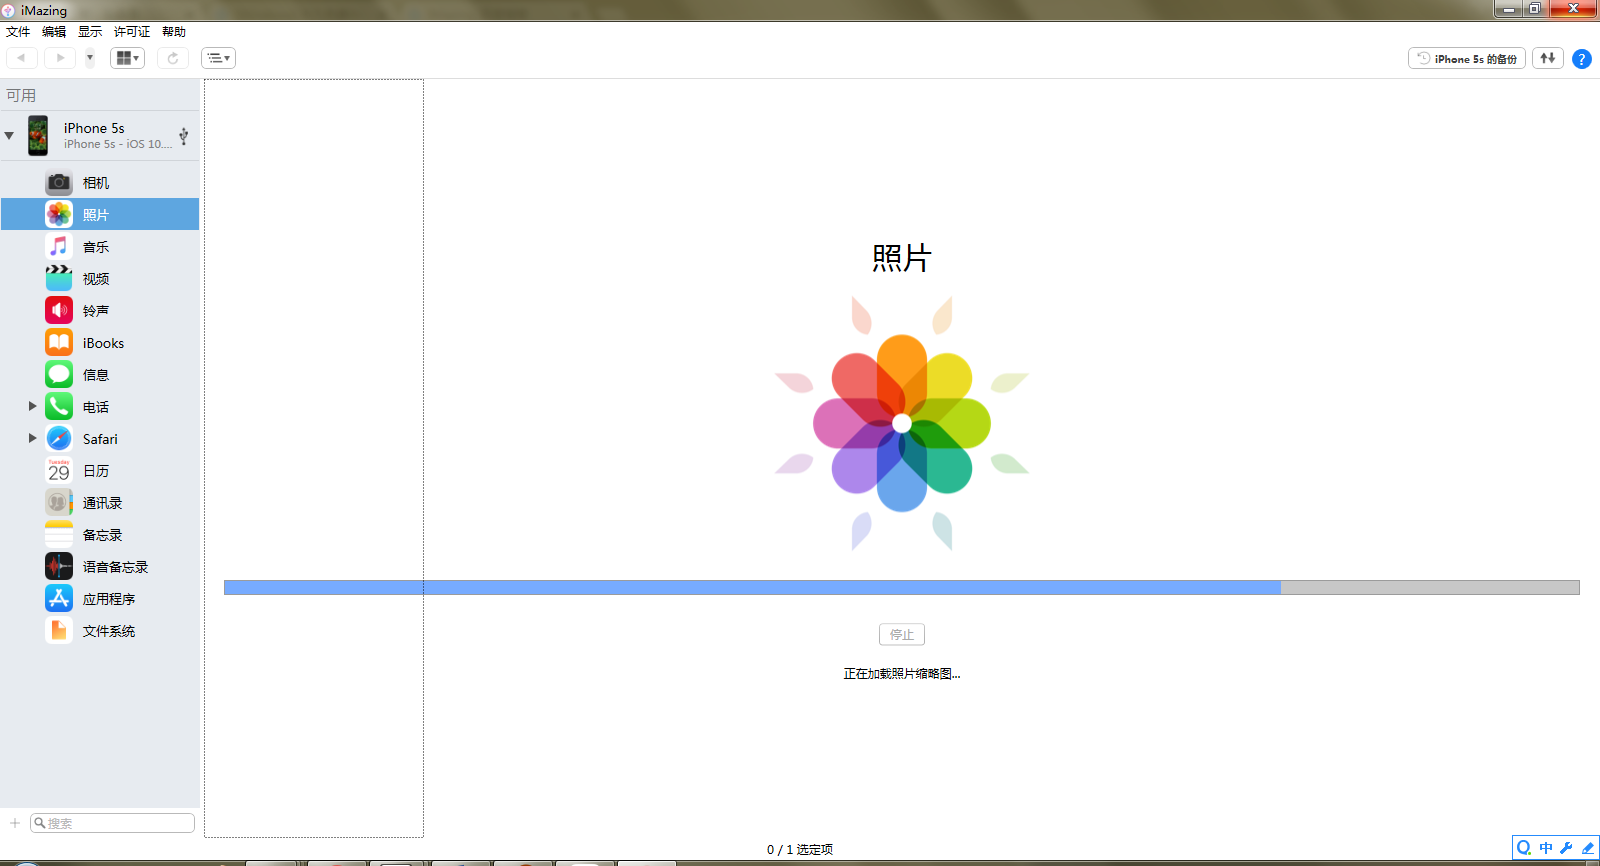Viewport: 1600px width, 866px height.
Task: Open the Contacts (通讯录) icon
Action: click(x=59, y=502)
